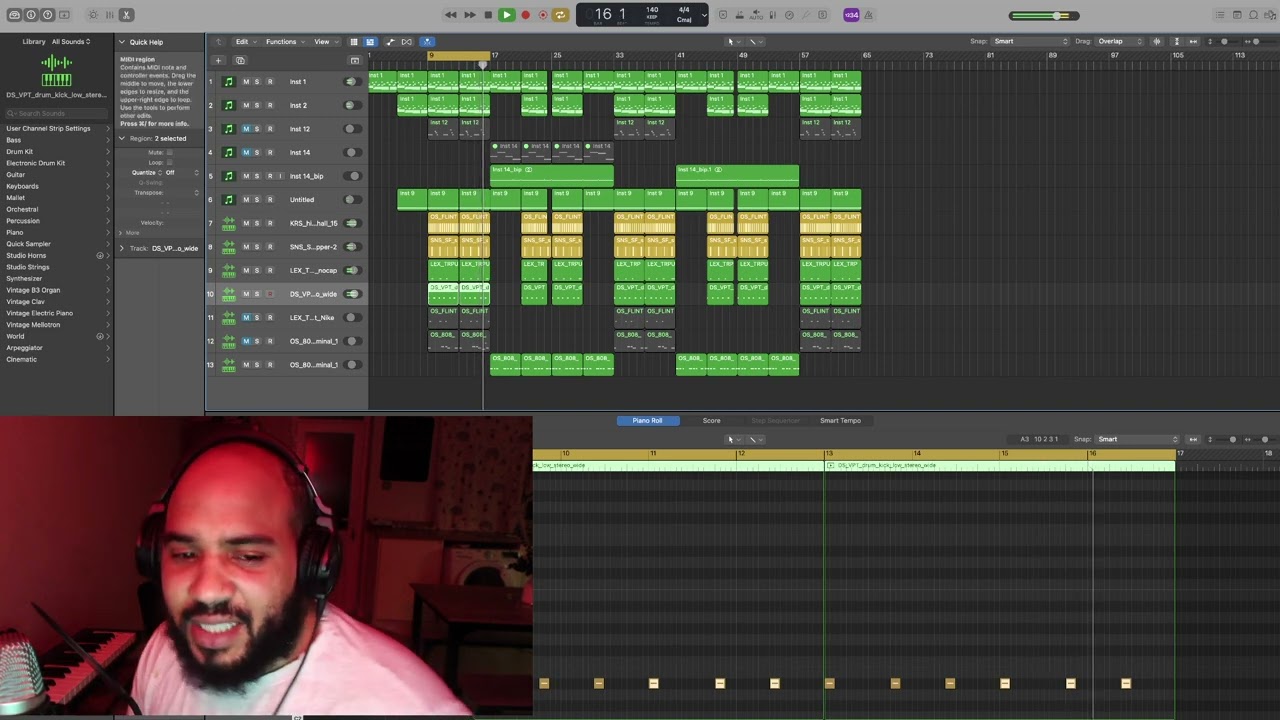
Task: Select the Piano Roll tab
Action: point(647,420)
